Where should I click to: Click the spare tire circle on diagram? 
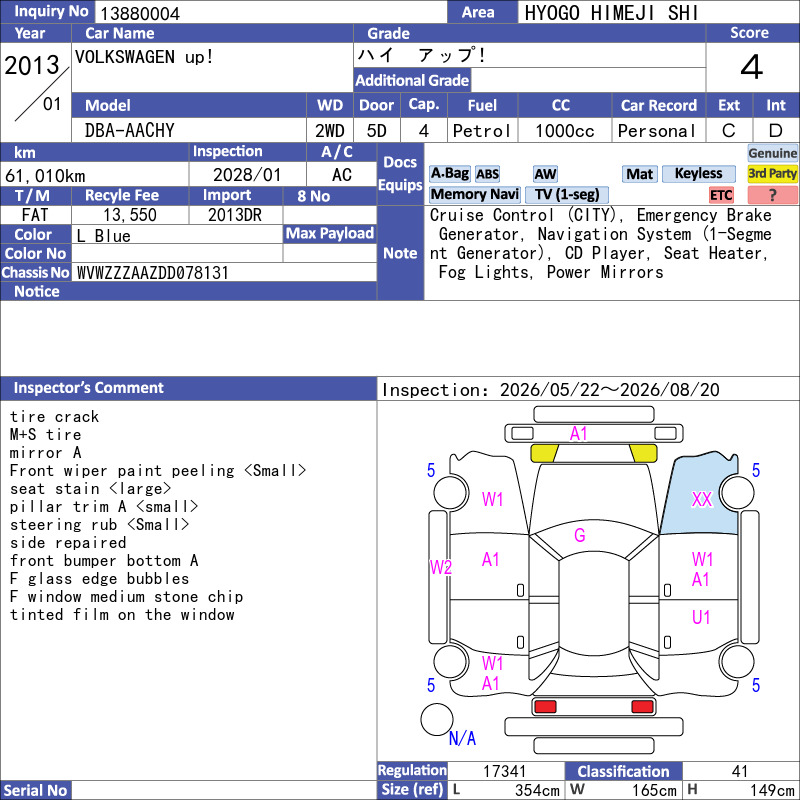437,719
